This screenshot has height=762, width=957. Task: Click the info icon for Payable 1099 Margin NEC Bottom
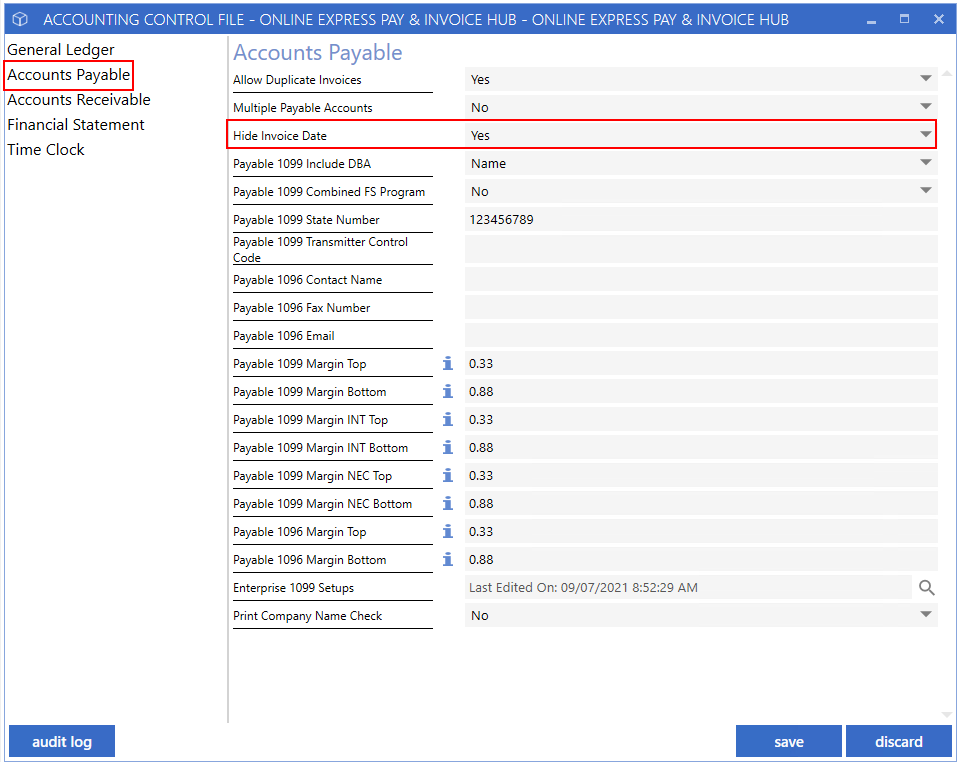[x=447, y=504]
